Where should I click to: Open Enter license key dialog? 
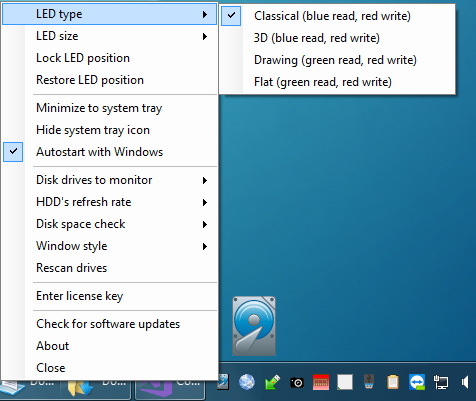click(109, 296)
